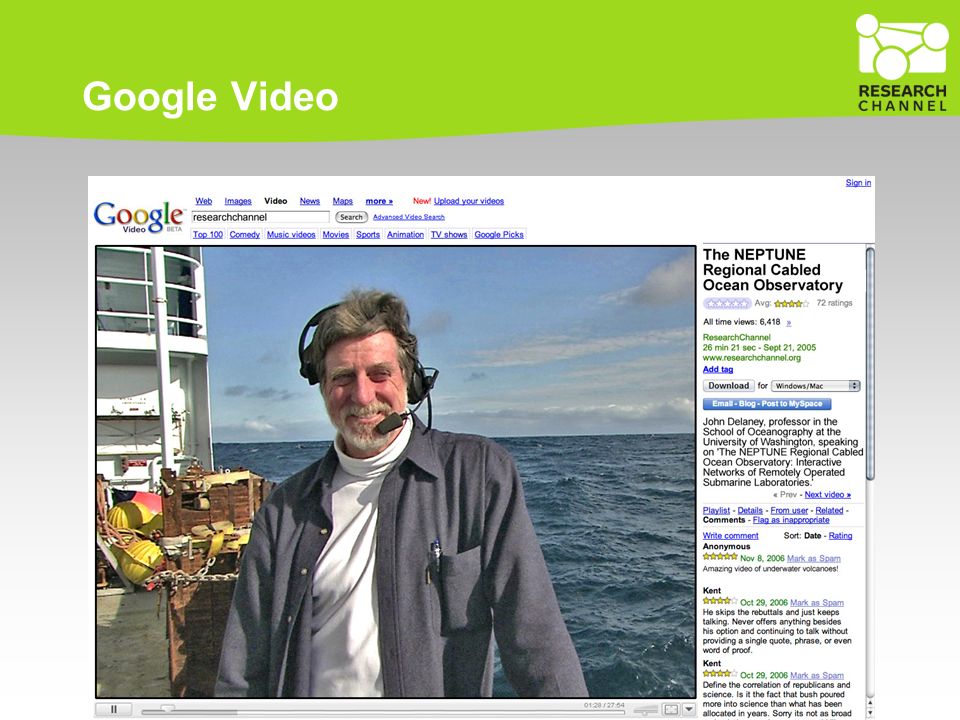Open Advanced Video Search link
This screenshot has width=960, height=720.
[408, 217]
